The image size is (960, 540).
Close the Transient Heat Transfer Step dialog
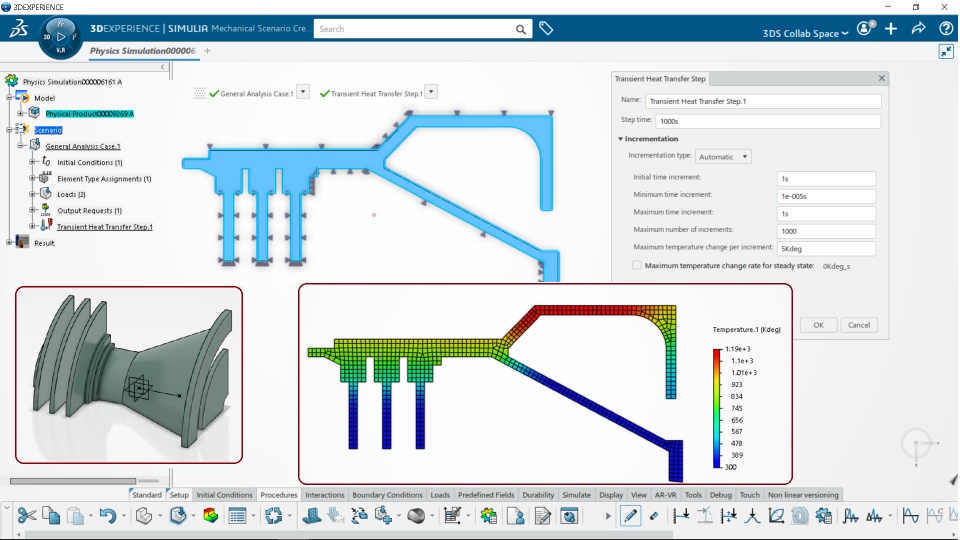click(882, 78)
